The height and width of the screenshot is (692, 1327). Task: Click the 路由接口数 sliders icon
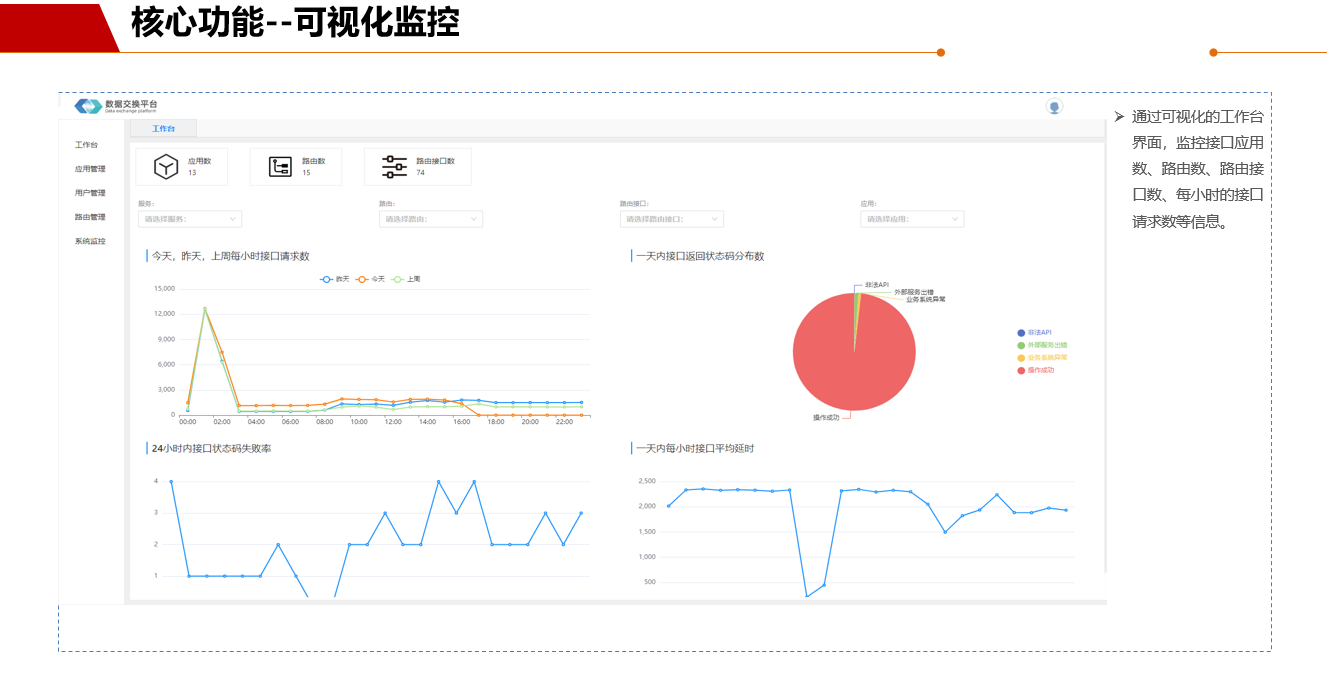click(x=395, y=167)
